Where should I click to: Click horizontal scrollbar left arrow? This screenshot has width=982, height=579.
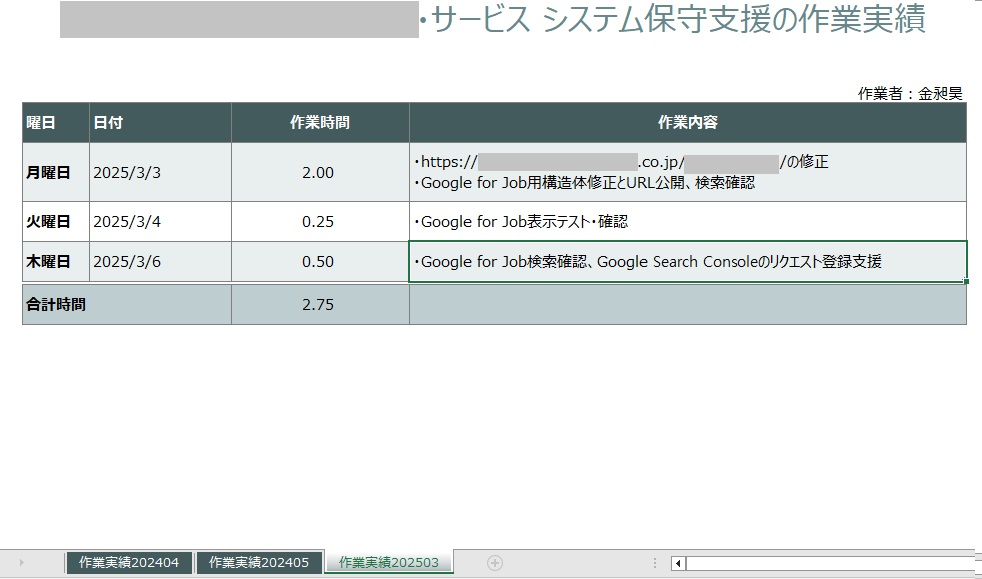click(x=678, y=563)
